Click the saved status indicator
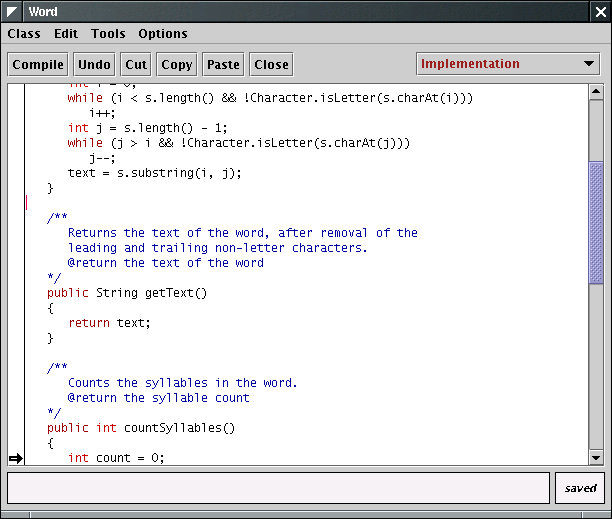 click(580, 488)
